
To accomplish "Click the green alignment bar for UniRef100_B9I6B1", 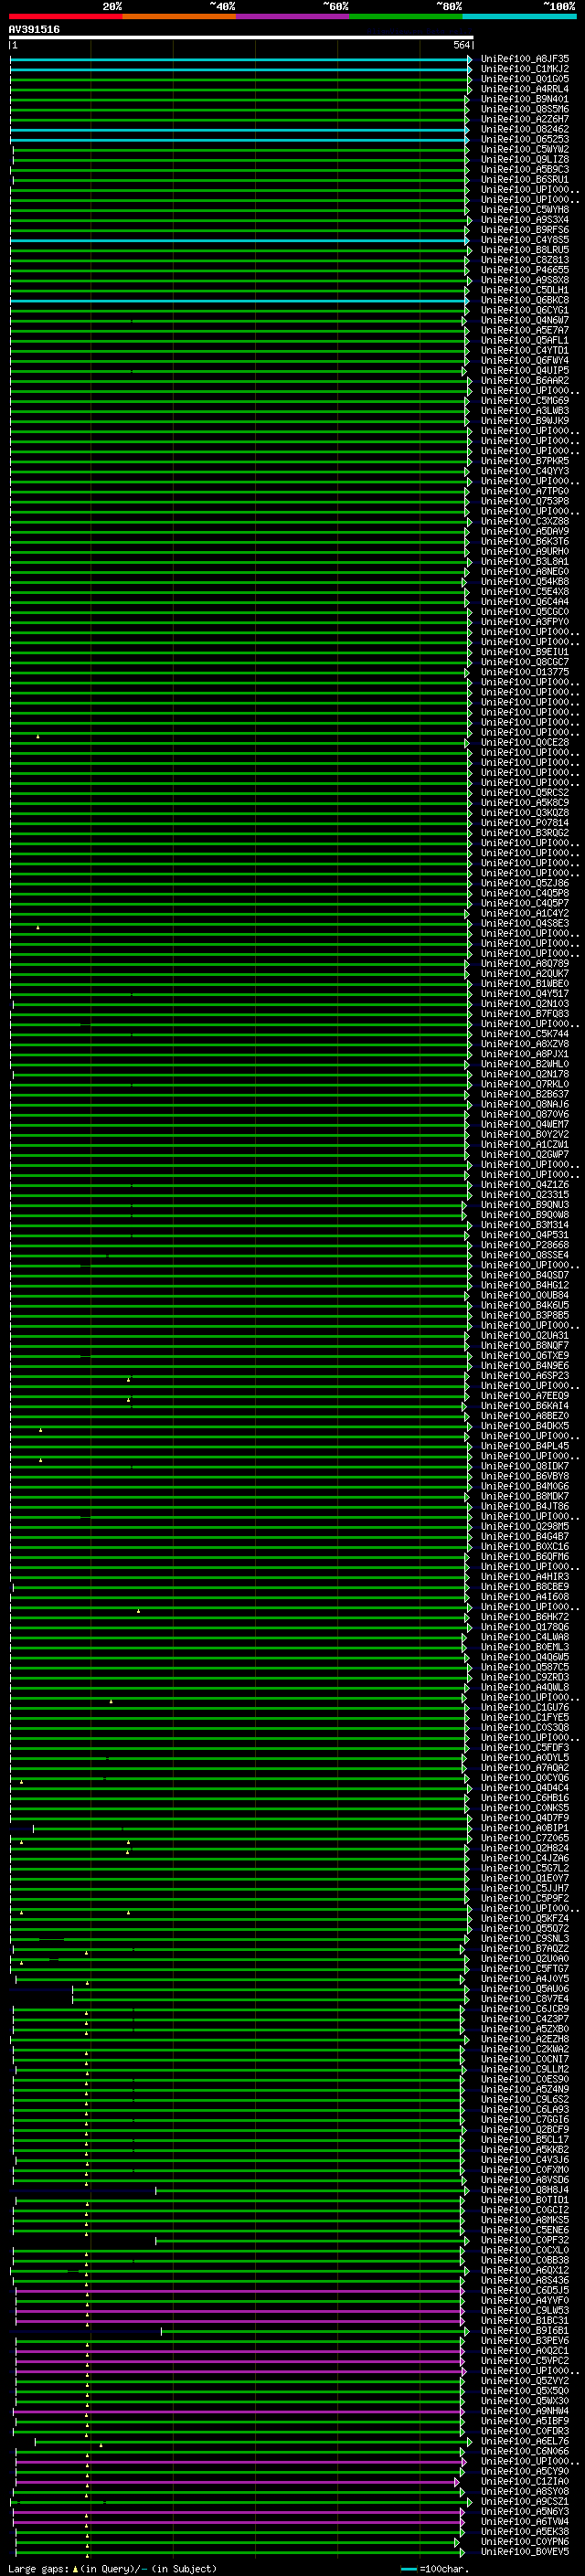I will [x=316, y=2330].
